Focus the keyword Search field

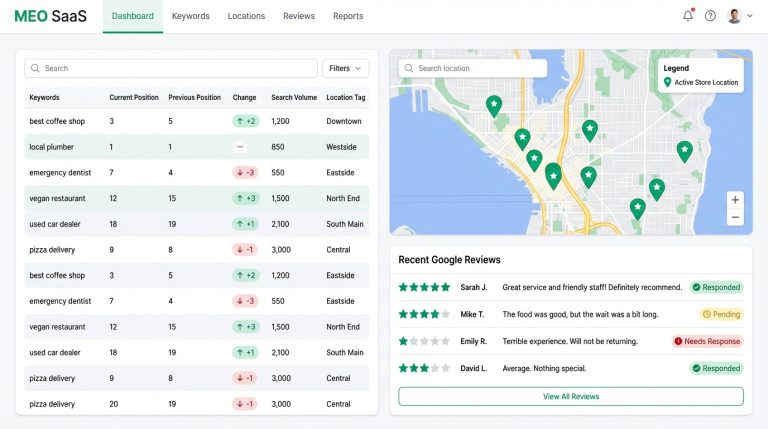tap(170, 69)
